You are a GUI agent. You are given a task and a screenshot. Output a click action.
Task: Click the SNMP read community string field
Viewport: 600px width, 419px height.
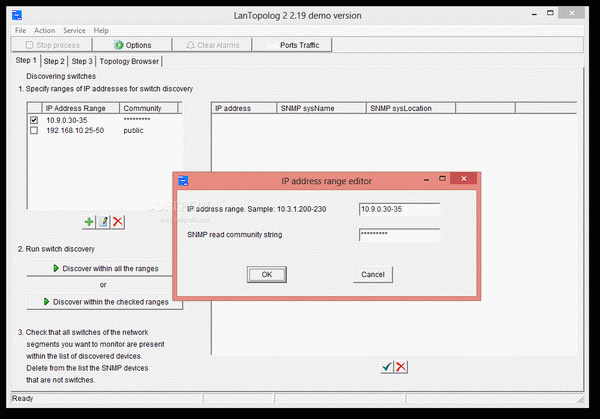399,235
